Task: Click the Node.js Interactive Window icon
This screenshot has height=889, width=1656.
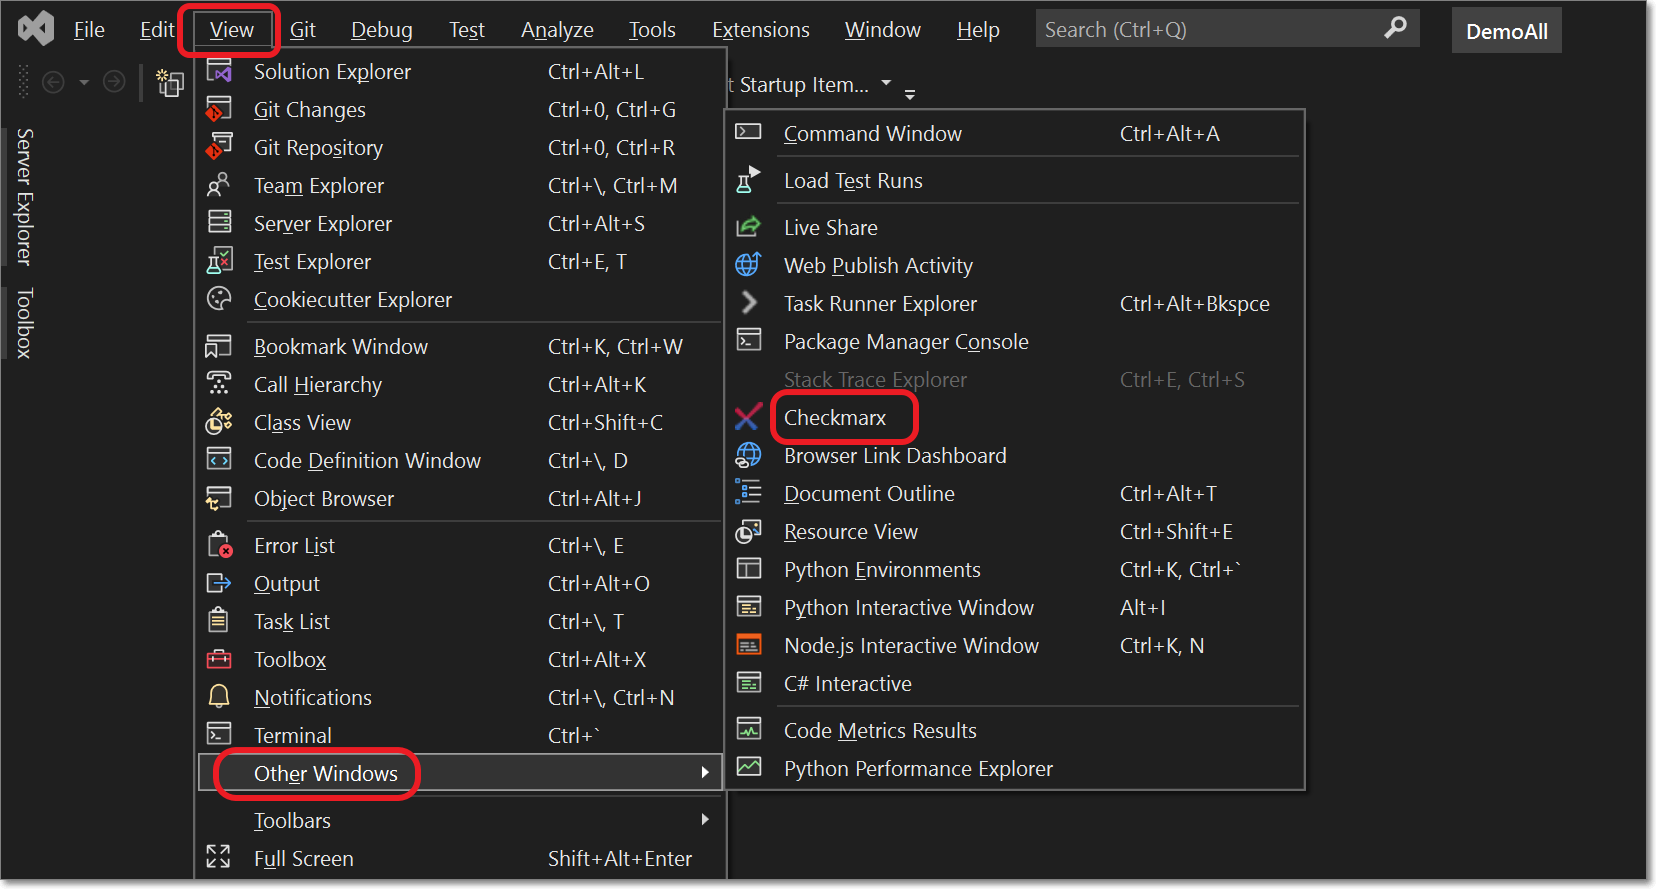Action: click(749, 645)
